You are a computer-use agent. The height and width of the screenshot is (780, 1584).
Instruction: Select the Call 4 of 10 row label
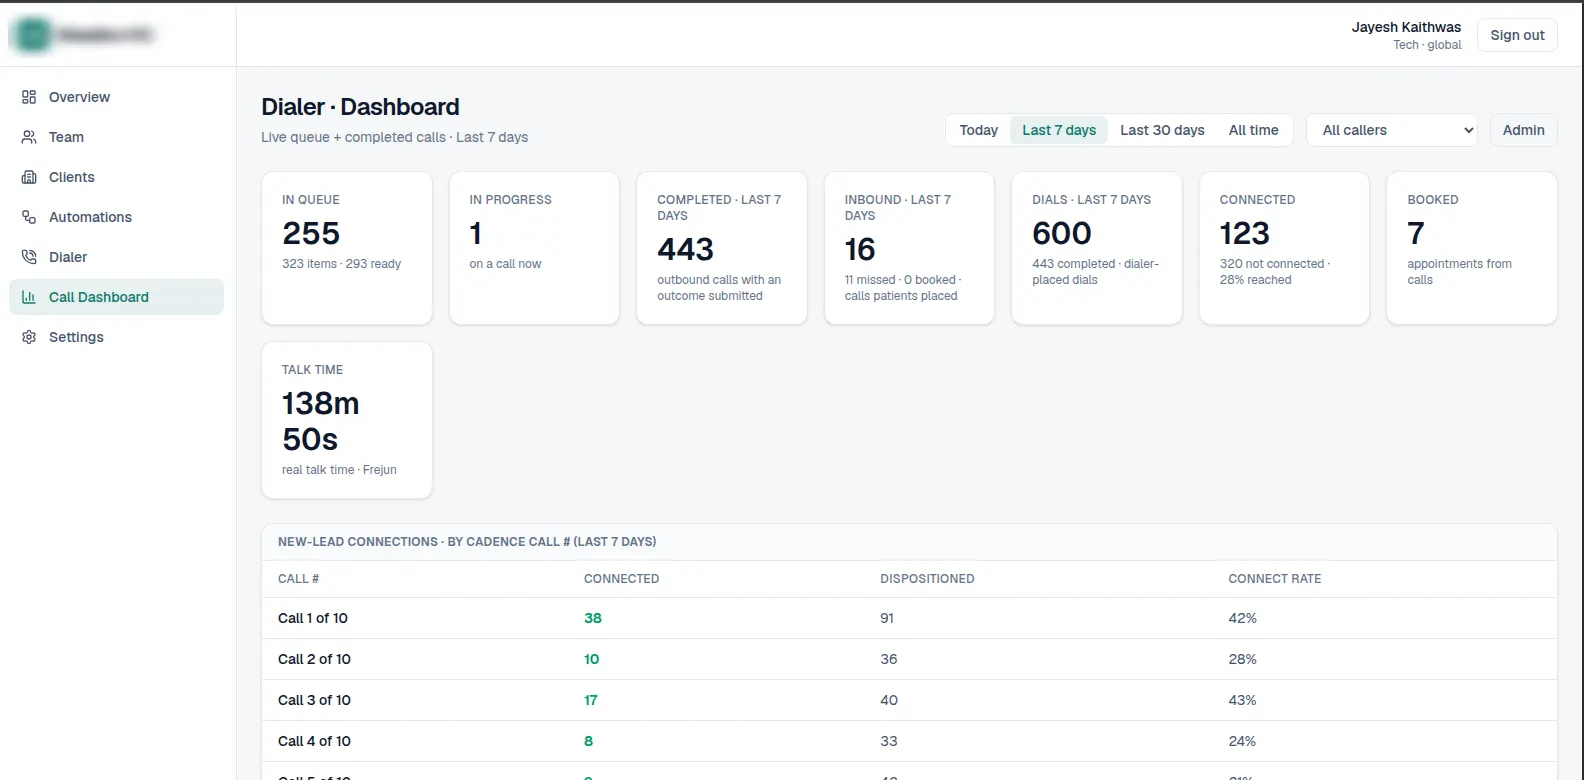[x=314, y=741]
